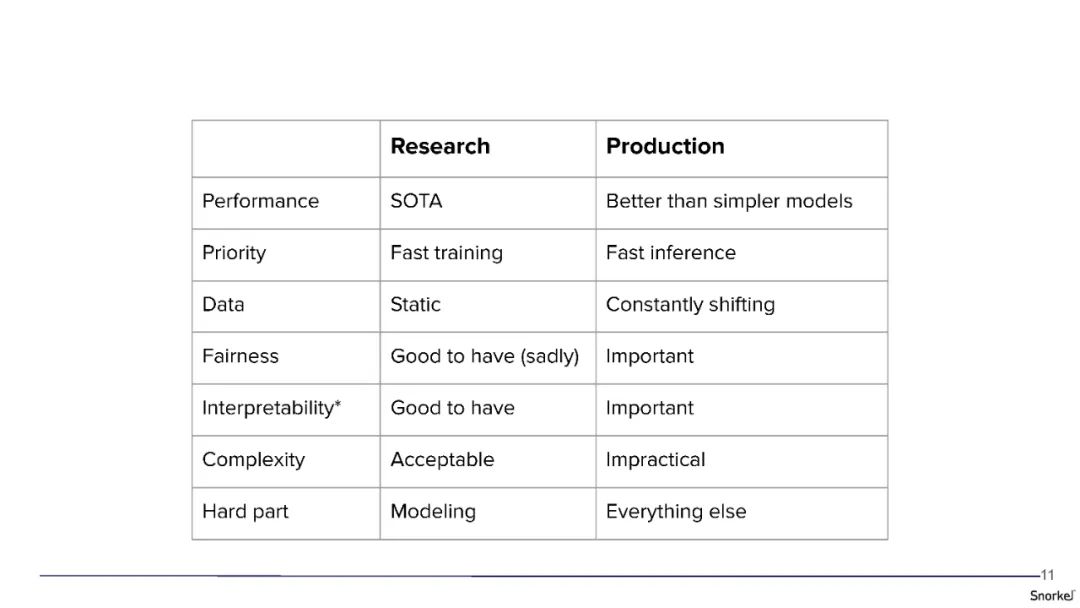This screenshot has height=608, width=1080.
Task: Select the "Good to have (sadly)" cell
Action: click(484, 356)
